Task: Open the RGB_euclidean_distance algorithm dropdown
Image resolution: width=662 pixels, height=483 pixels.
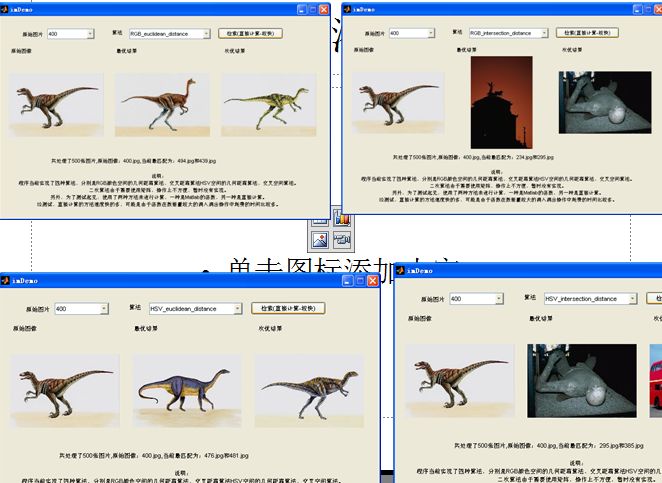Action: point(206,34)
